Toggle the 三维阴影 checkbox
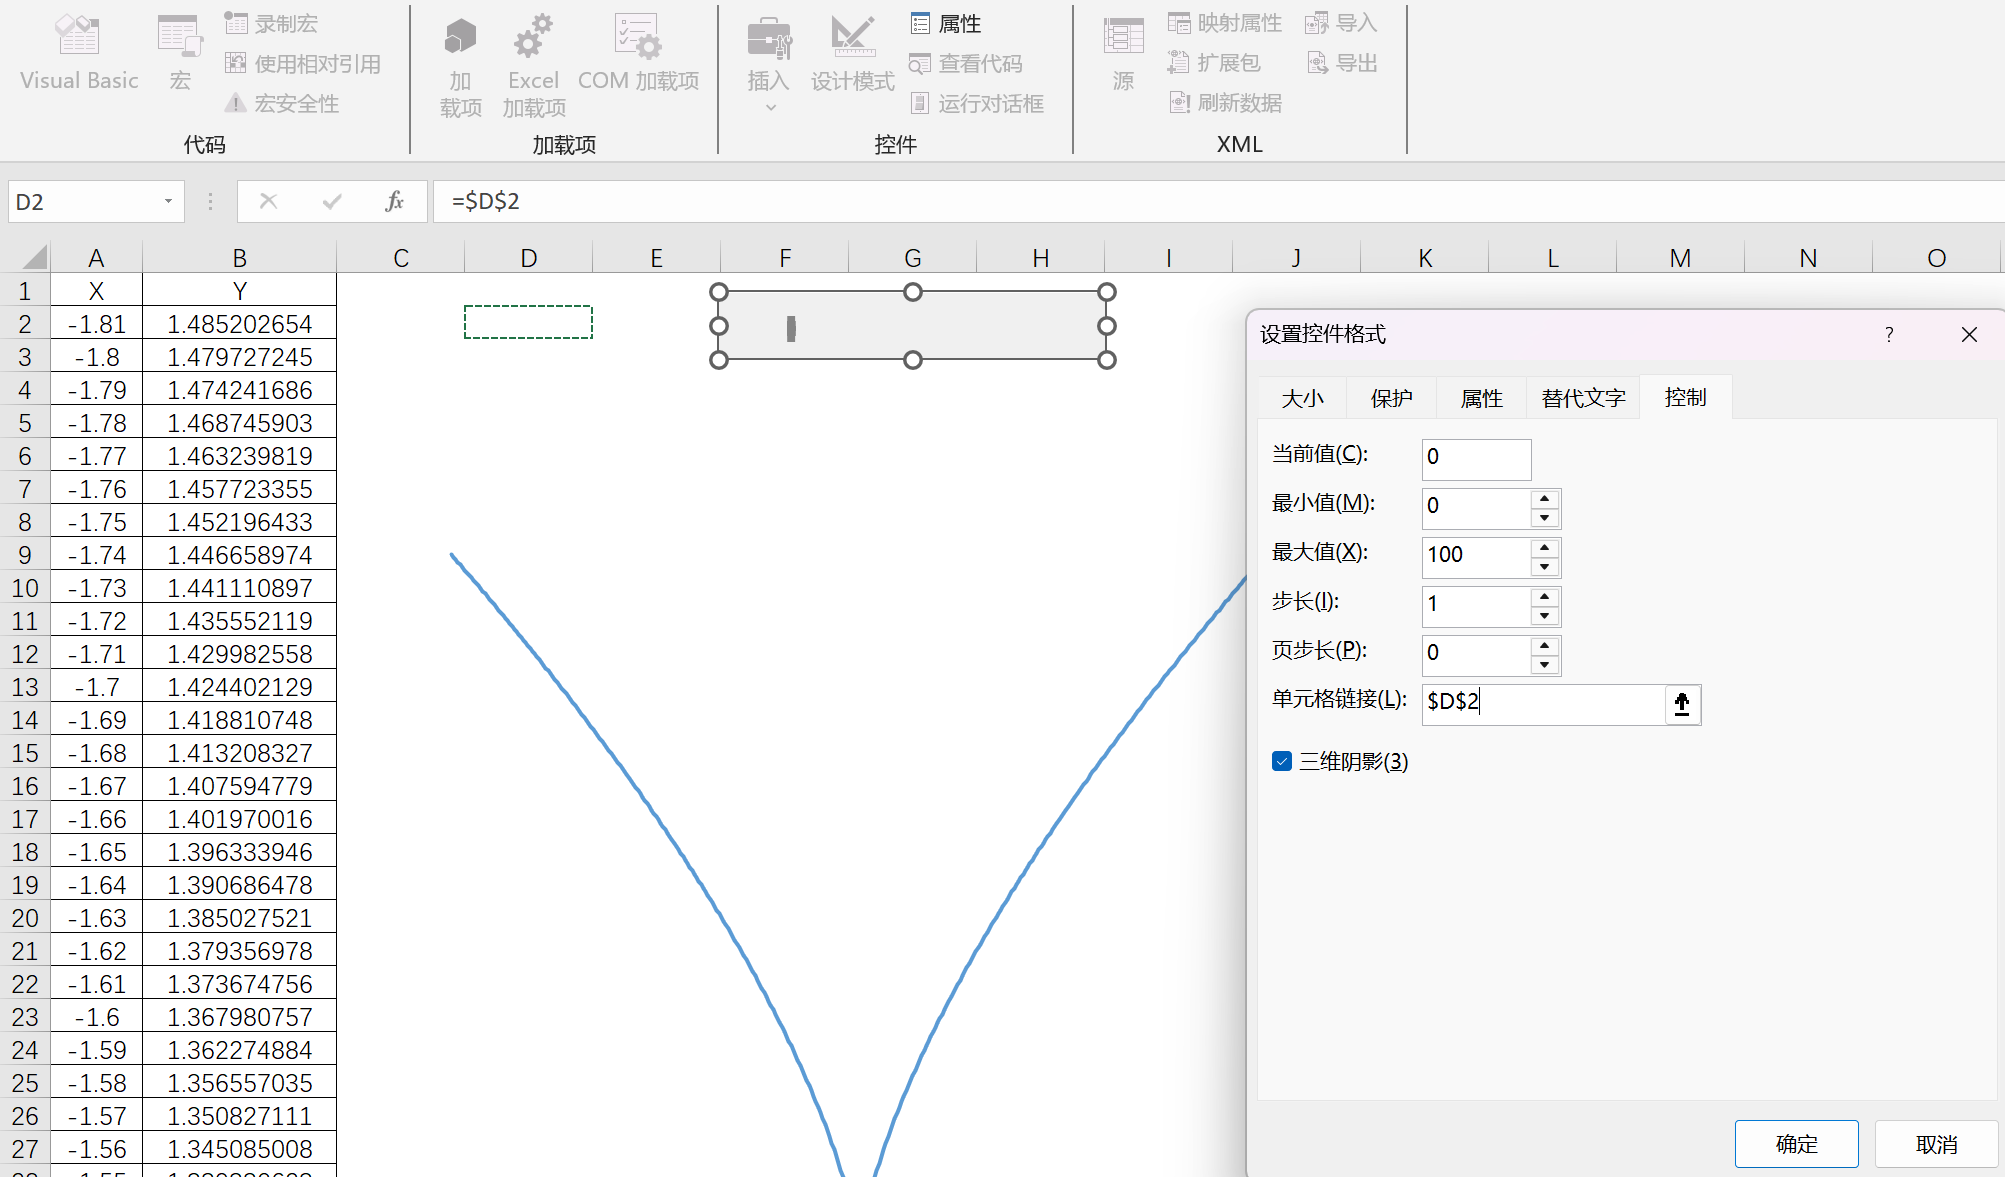The width and height of the screenshot is (2005, 1177). click(1282, 761)
